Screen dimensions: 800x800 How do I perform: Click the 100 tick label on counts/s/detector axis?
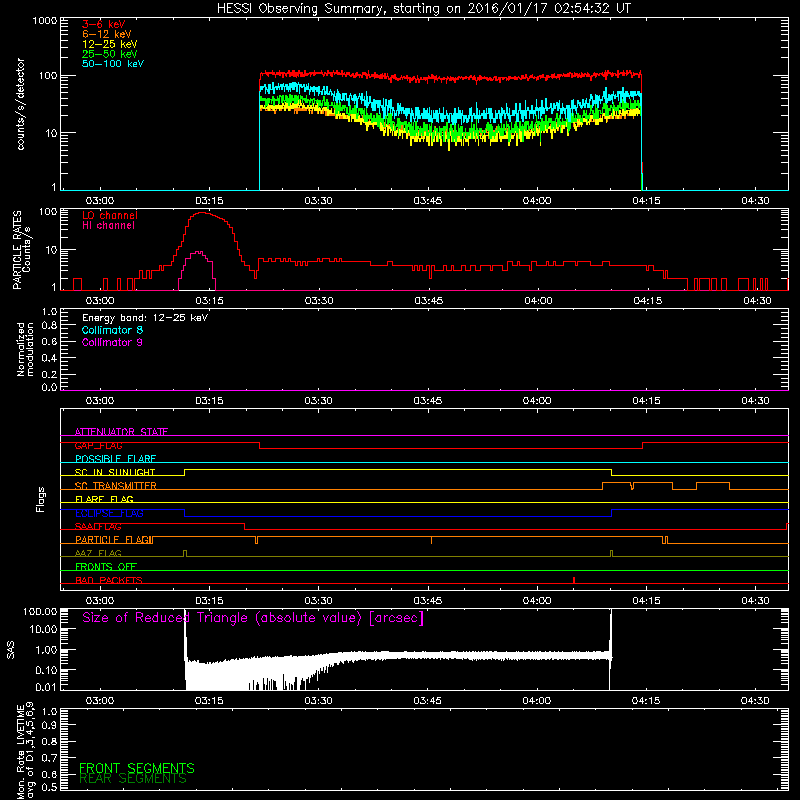[x=47, y=76]
